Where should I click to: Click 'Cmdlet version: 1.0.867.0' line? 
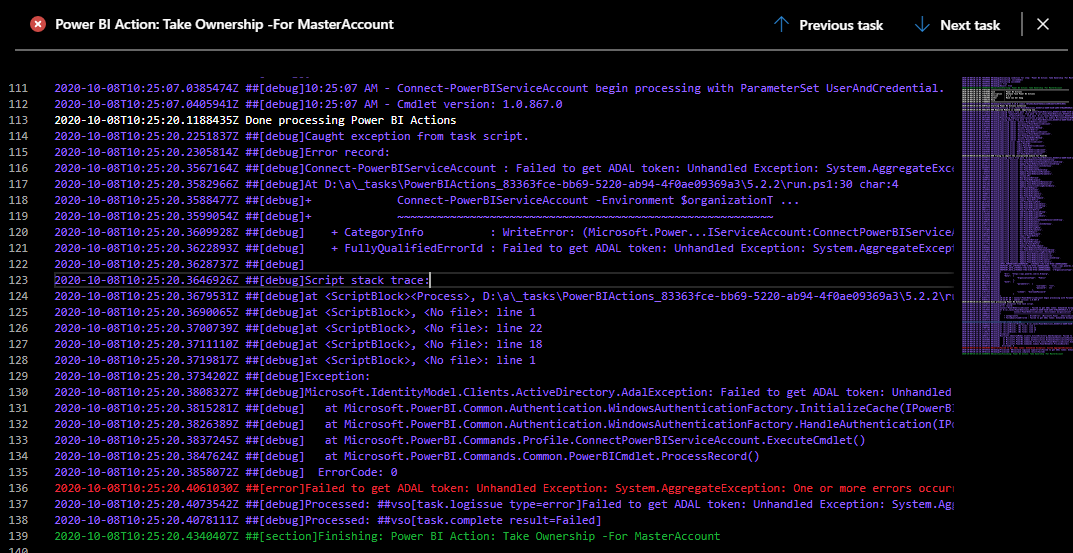(308, 104)
